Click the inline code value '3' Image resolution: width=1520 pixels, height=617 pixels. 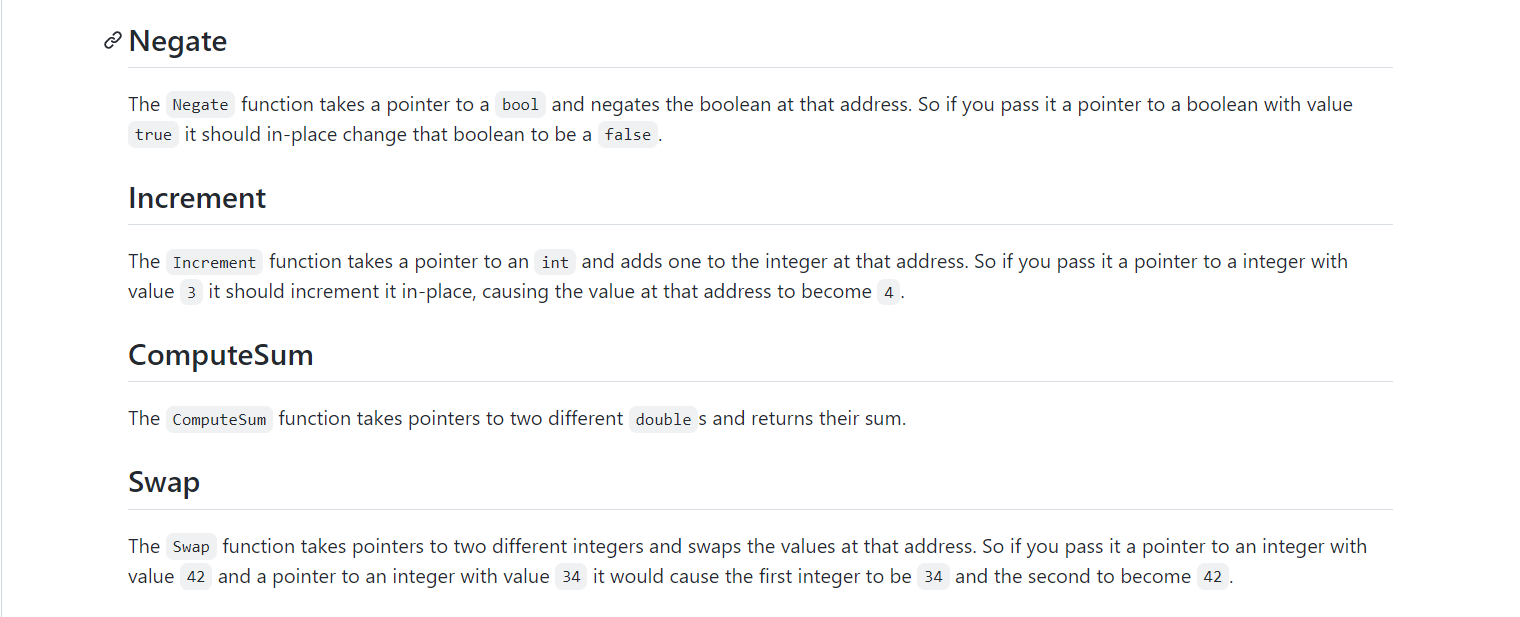pos(191,292)
